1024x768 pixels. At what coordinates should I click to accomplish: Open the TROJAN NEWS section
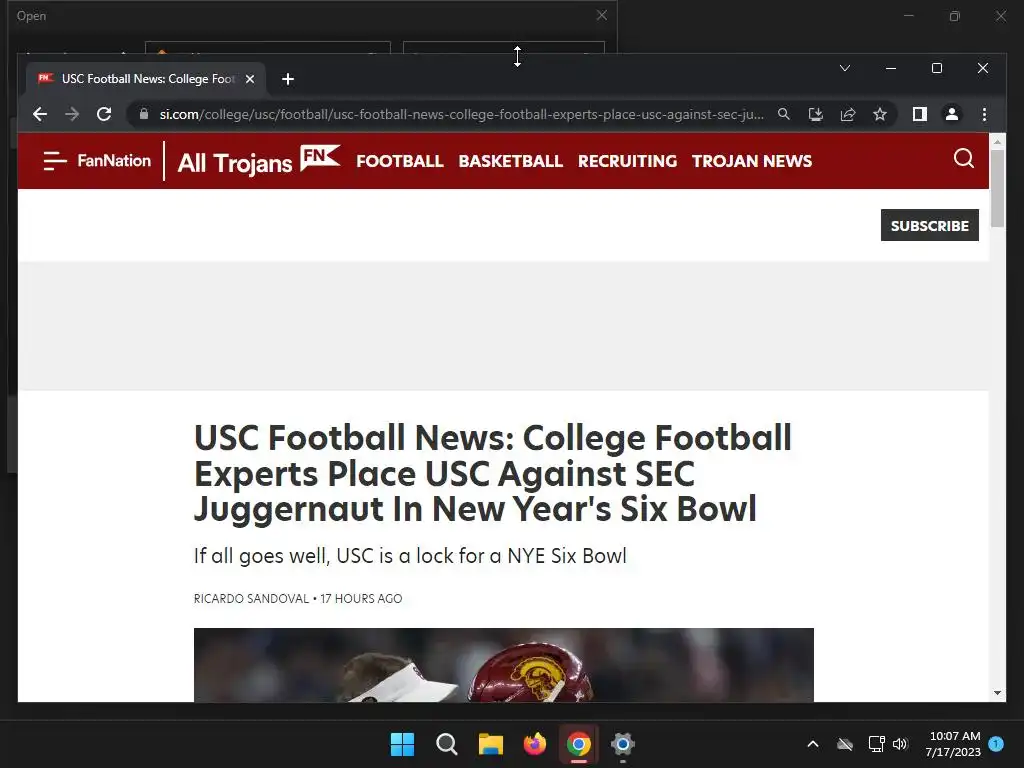coord(752,161)
